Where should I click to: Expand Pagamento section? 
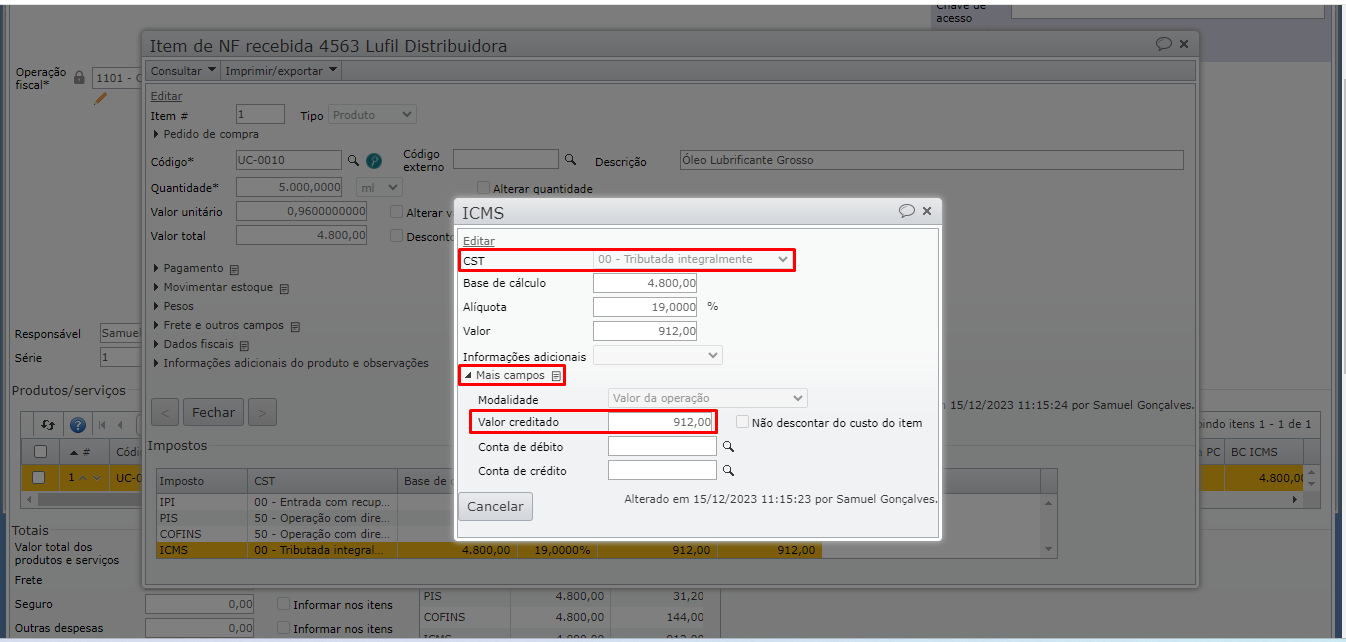tap(187, 268)
